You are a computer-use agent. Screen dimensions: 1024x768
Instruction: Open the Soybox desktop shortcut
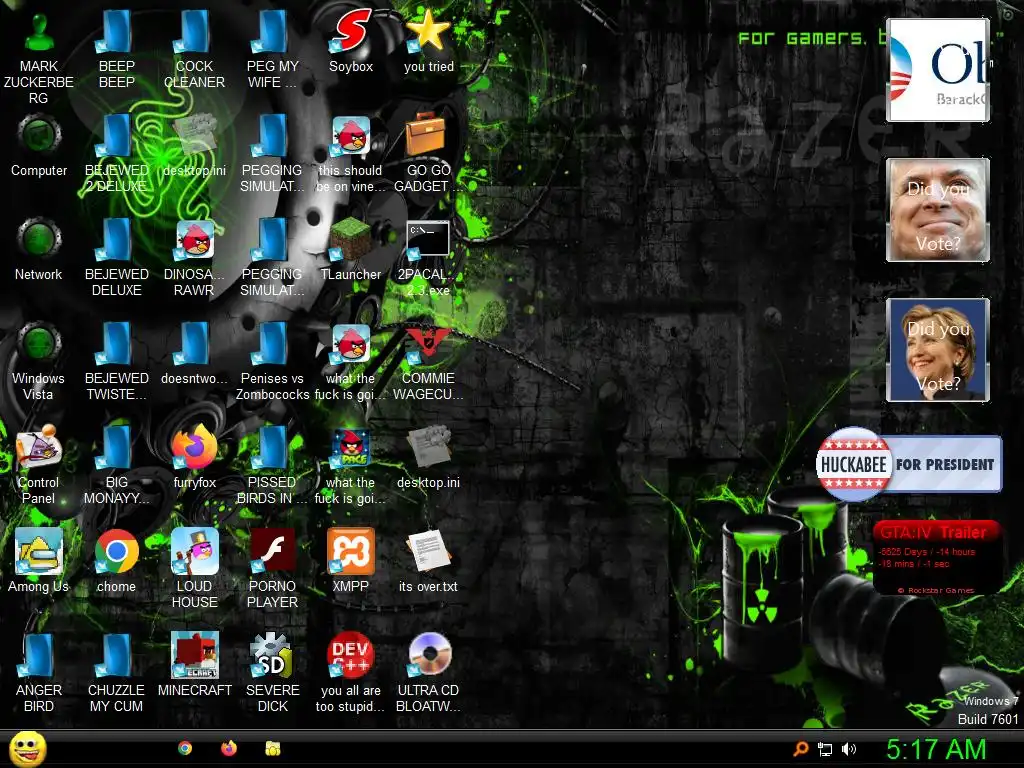coord(351,33)
